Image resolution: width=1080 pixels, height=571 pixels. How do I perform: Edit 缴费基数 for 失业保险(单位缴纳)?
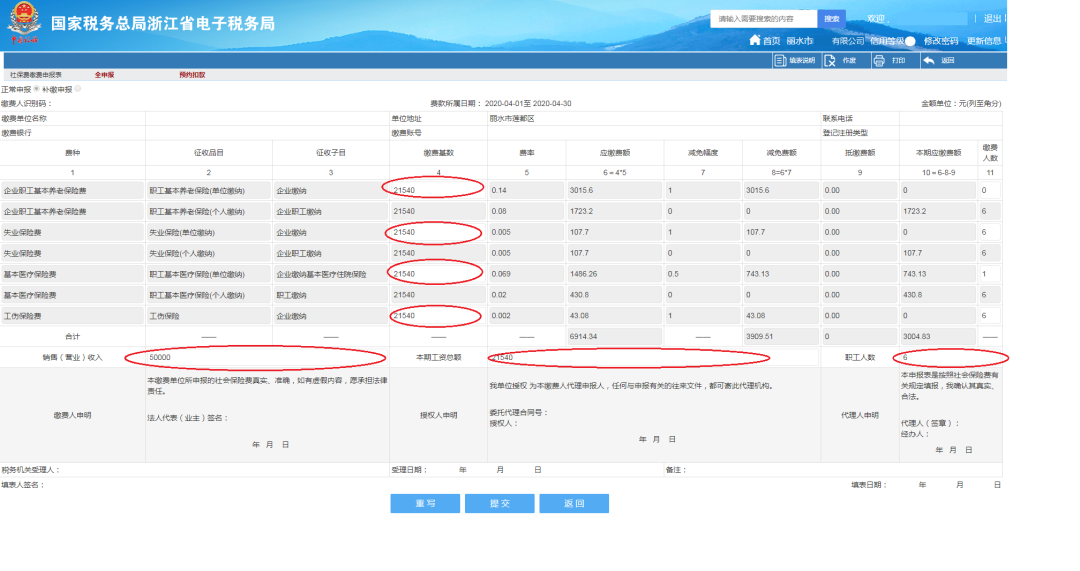(437, 232)
